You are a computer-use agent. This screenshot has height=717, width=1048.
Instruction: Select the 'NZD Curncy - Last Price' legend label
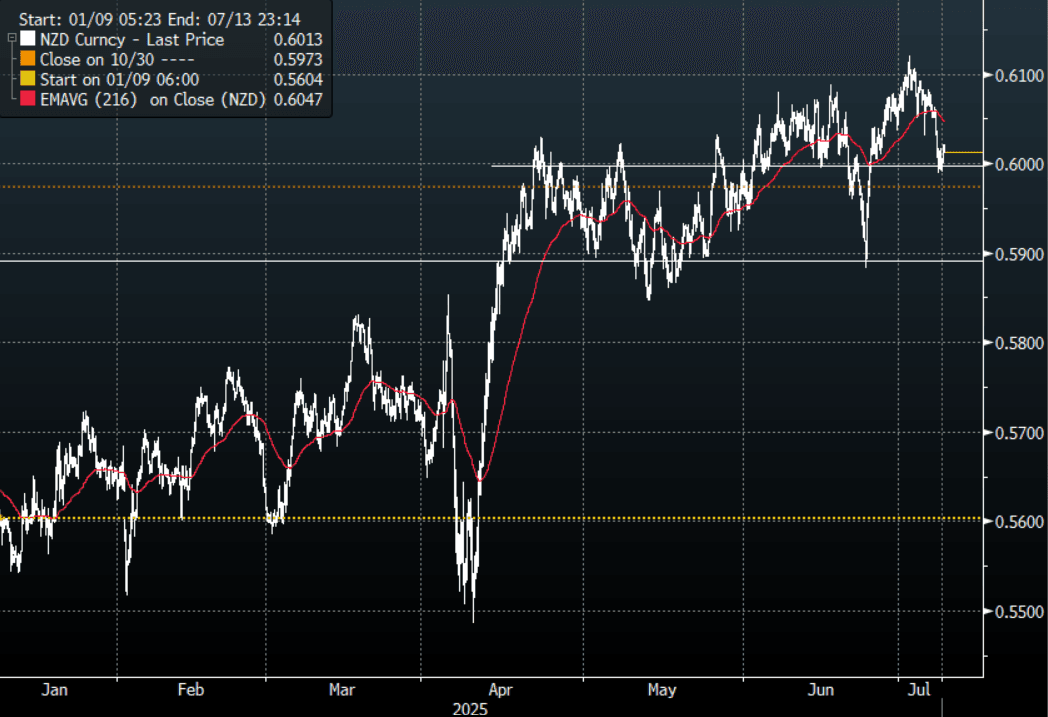[132, 39]
